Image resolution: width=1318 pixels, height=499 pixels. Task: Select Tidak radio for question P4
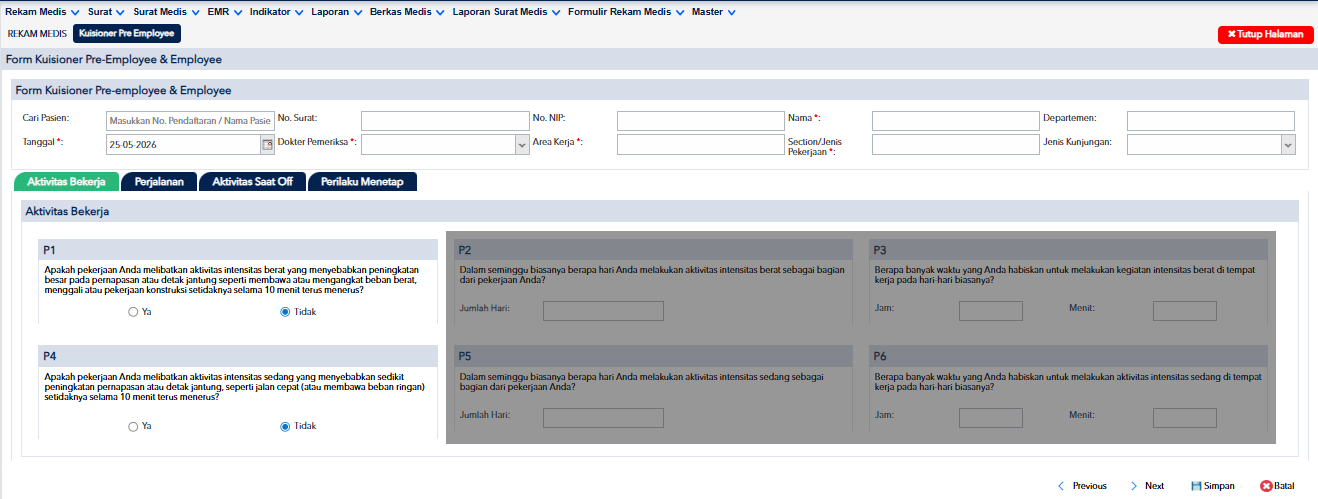pyautogui.click(x=285, y=426)
